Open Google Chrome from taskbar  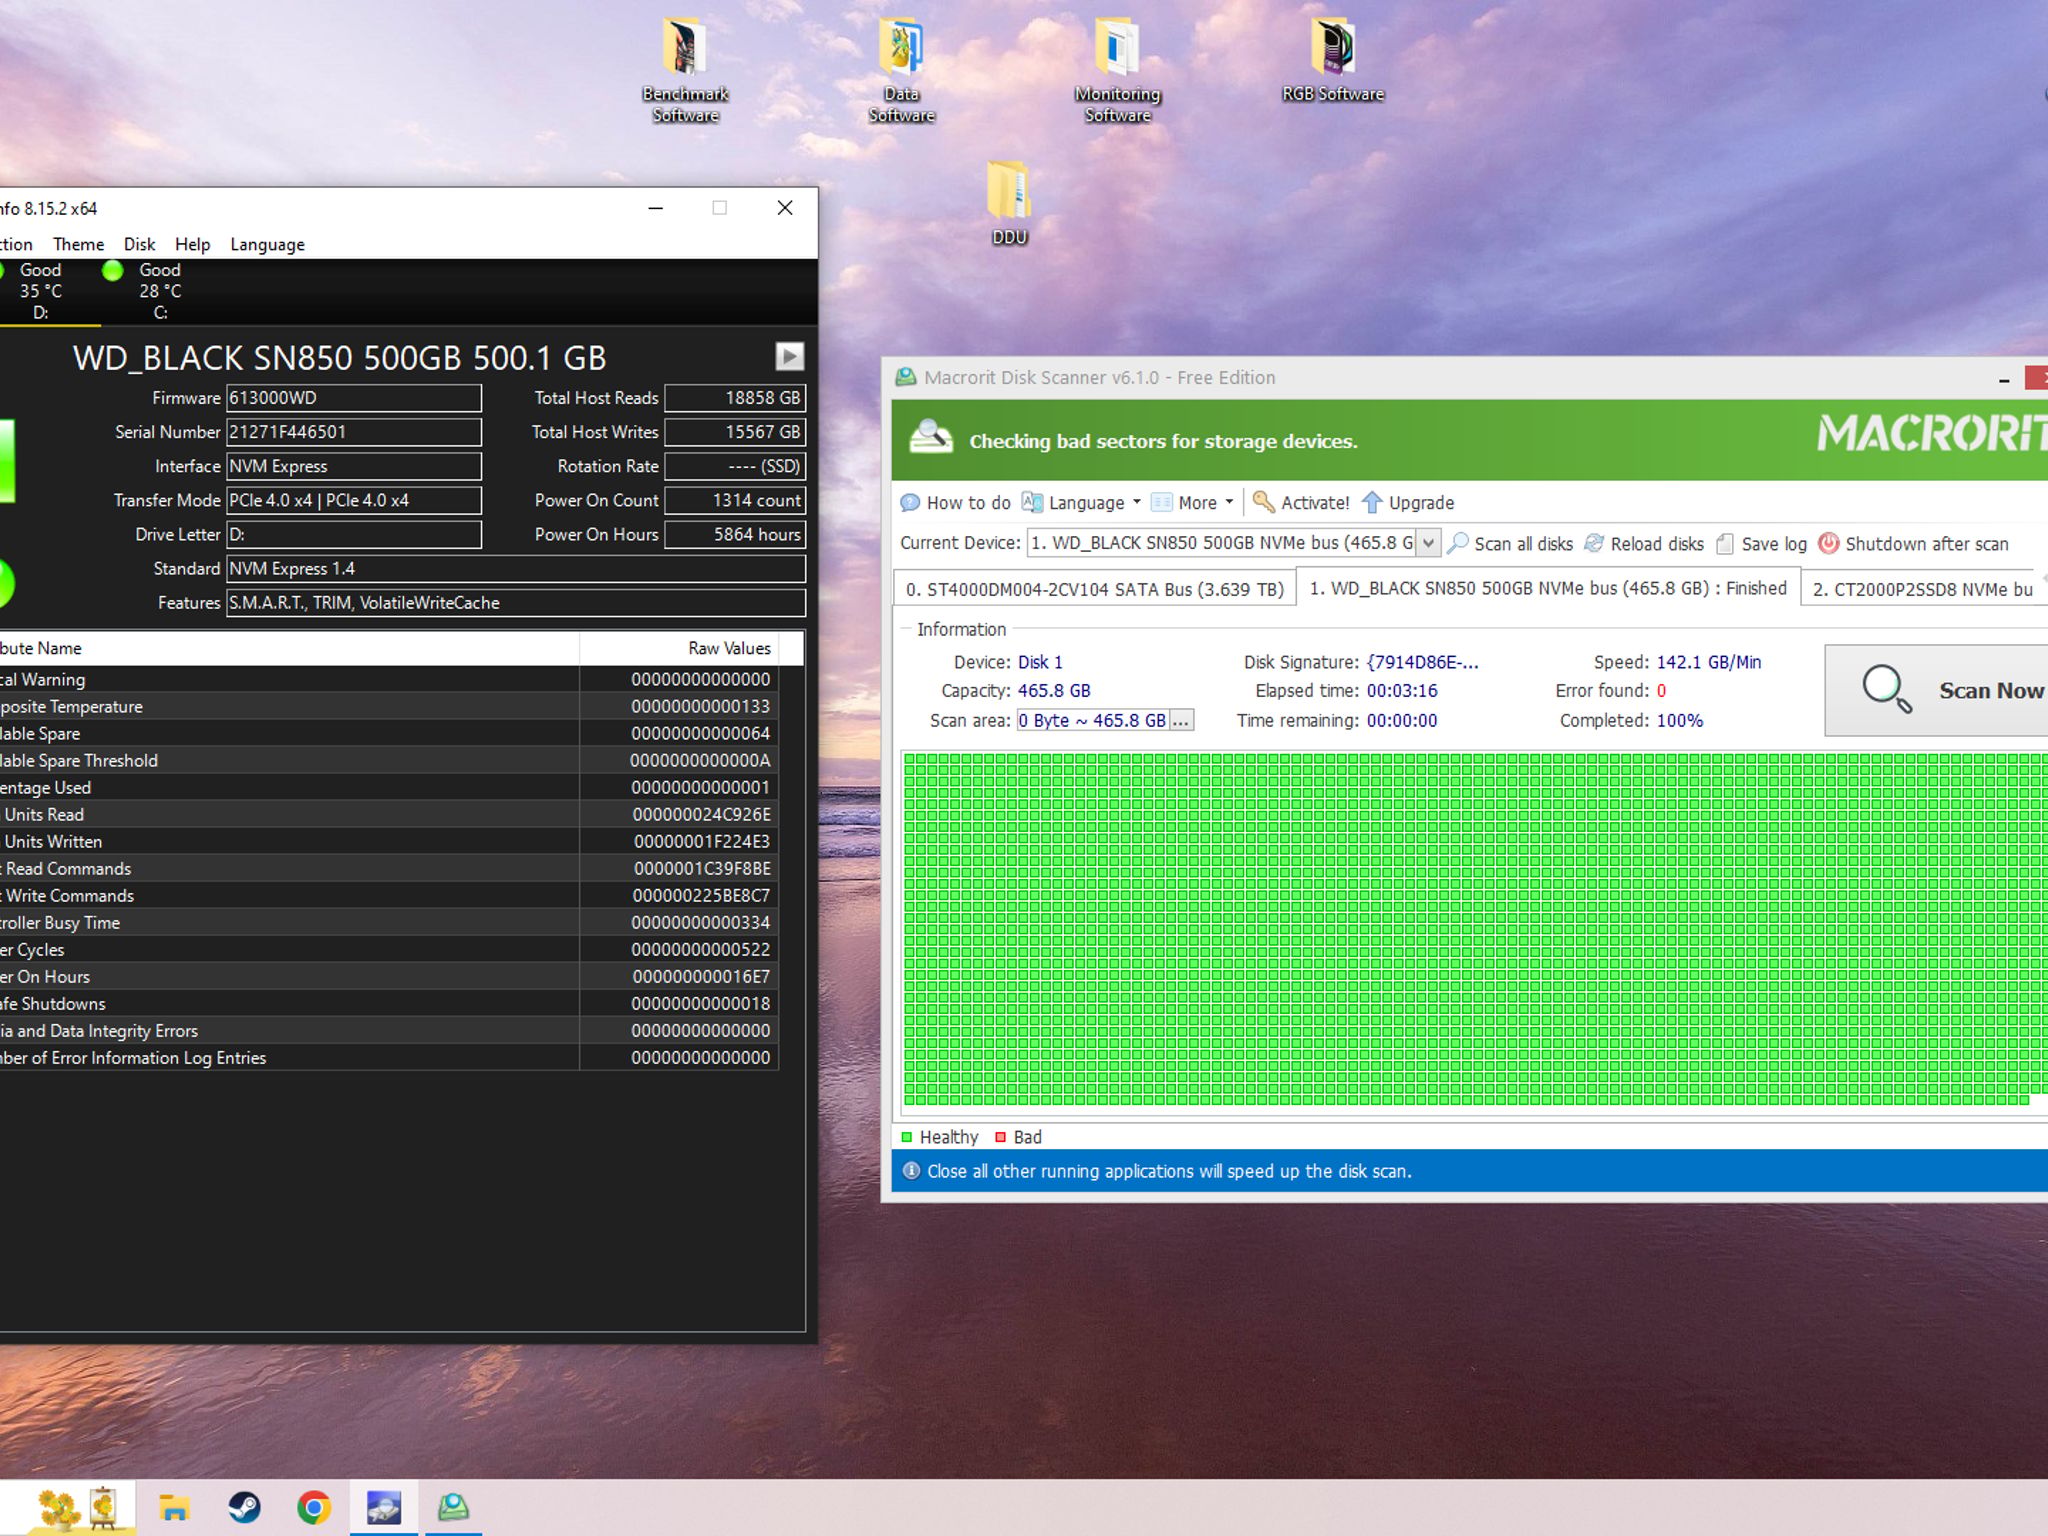pos(314,1507)
